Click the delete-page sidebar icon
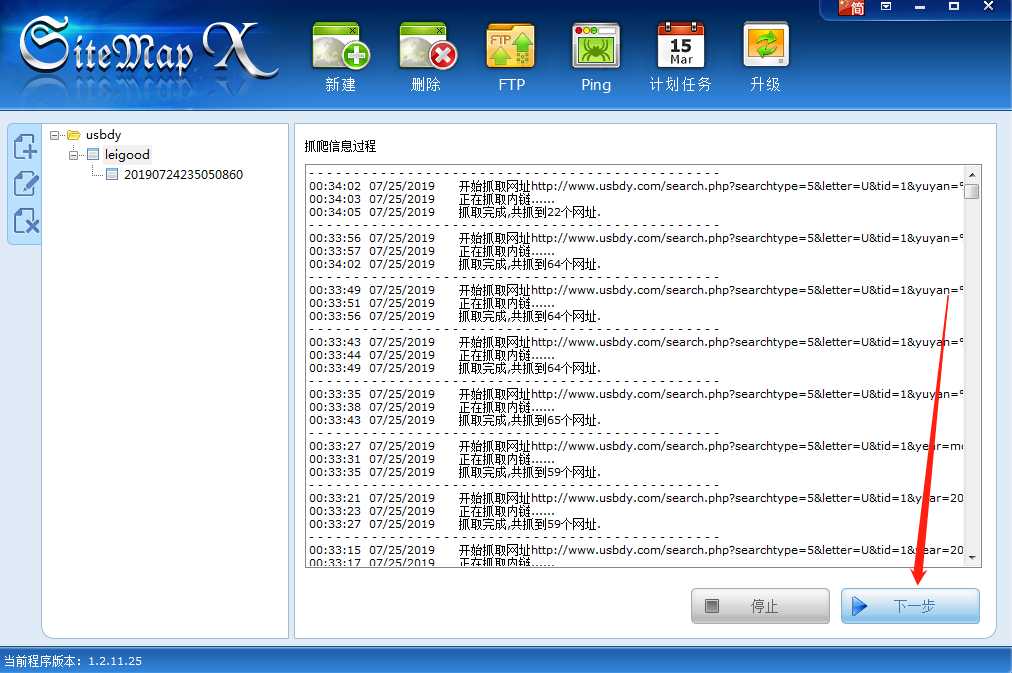This screenshot has height=673, width=1012. click(x=26, y=221)
